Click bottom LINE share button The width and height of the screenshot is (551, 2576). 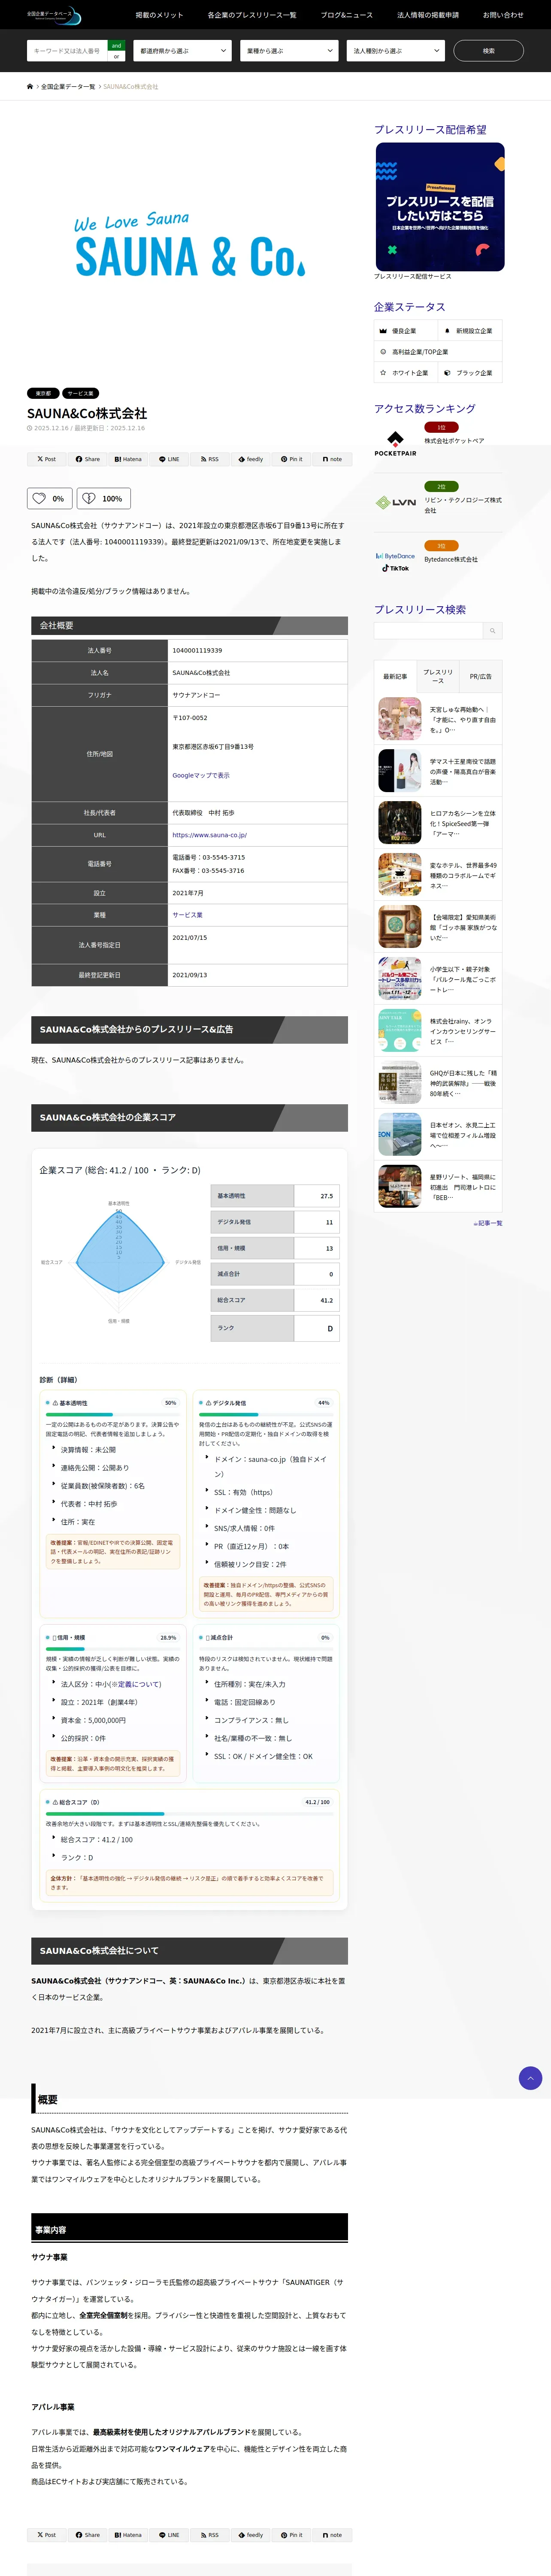coord(169,2535)
